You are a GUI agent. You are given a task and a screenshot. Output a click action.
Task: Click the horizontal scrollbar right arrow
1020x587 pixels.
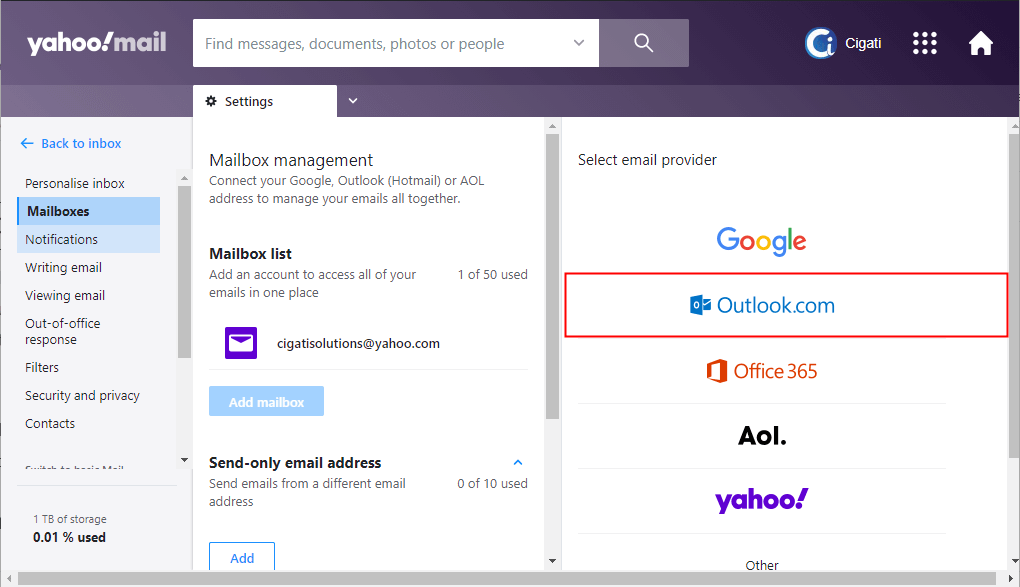click(x=1010, y=579)
